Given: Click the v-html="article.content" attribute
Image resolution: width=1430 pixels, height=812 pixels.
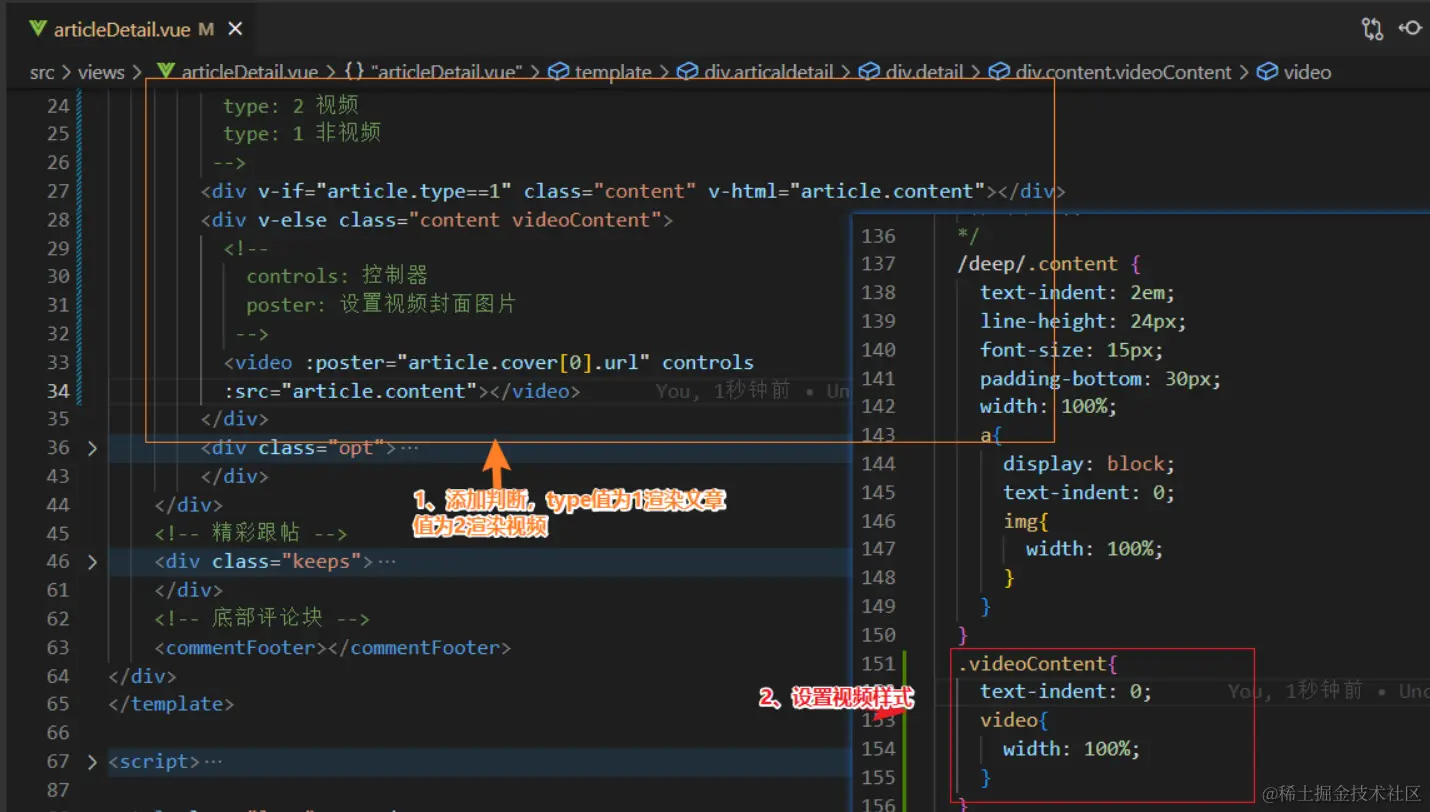Looking at the screenshot, I should (847, 191).
